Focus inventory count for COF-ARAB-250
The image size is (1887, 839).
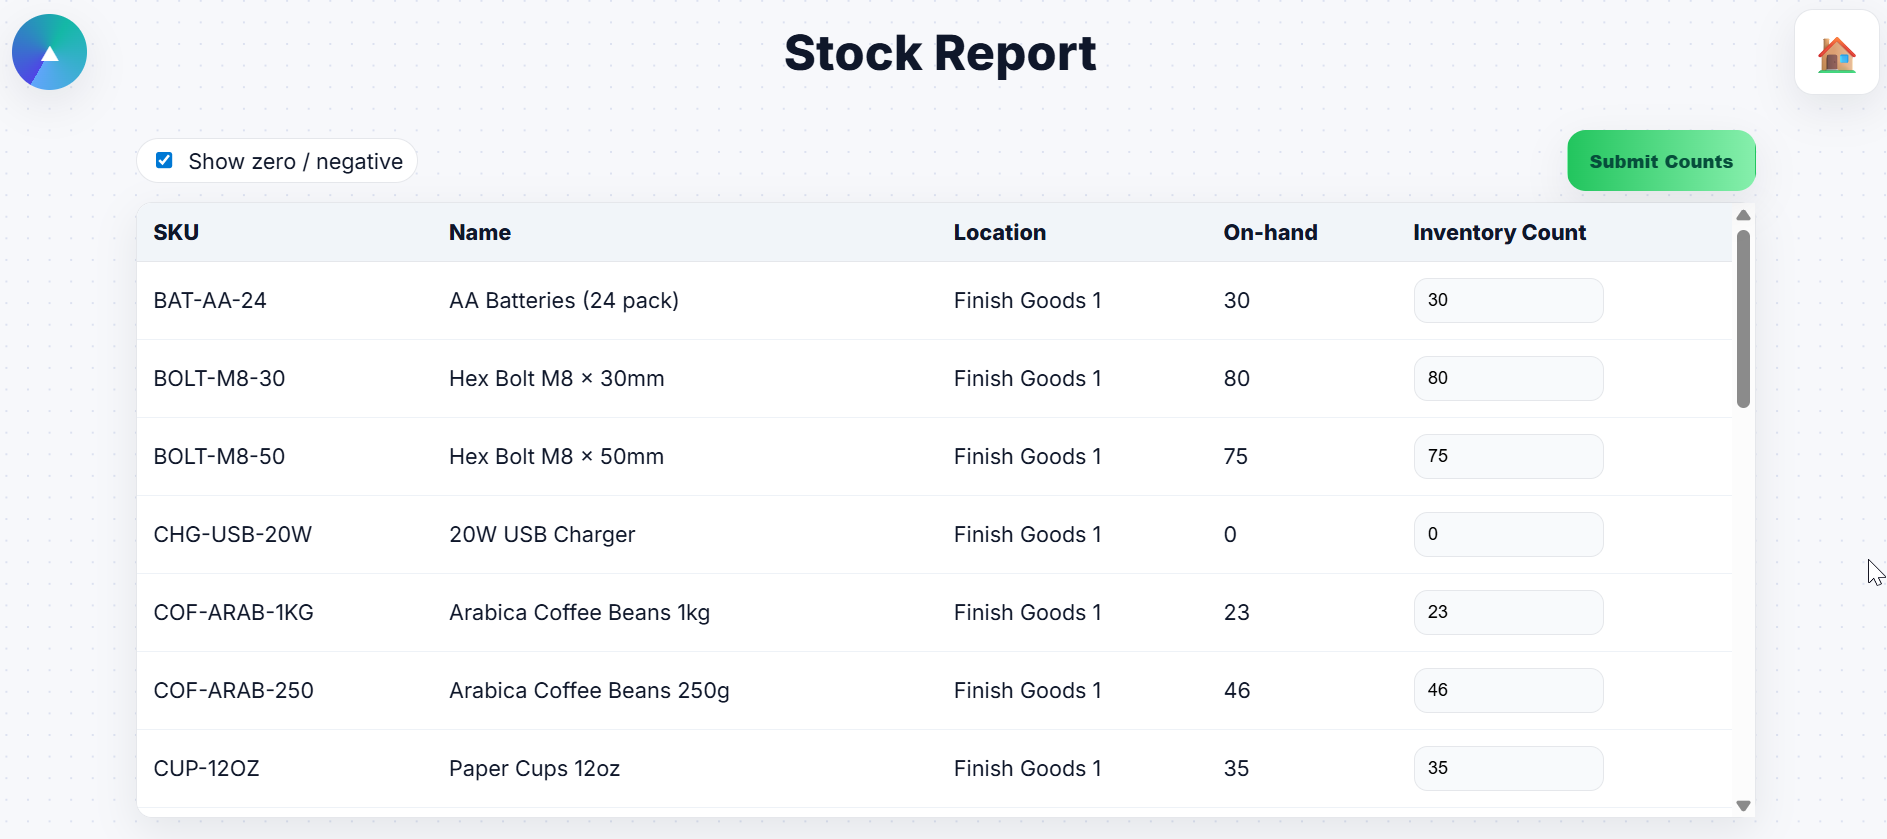pos(1507,691)
